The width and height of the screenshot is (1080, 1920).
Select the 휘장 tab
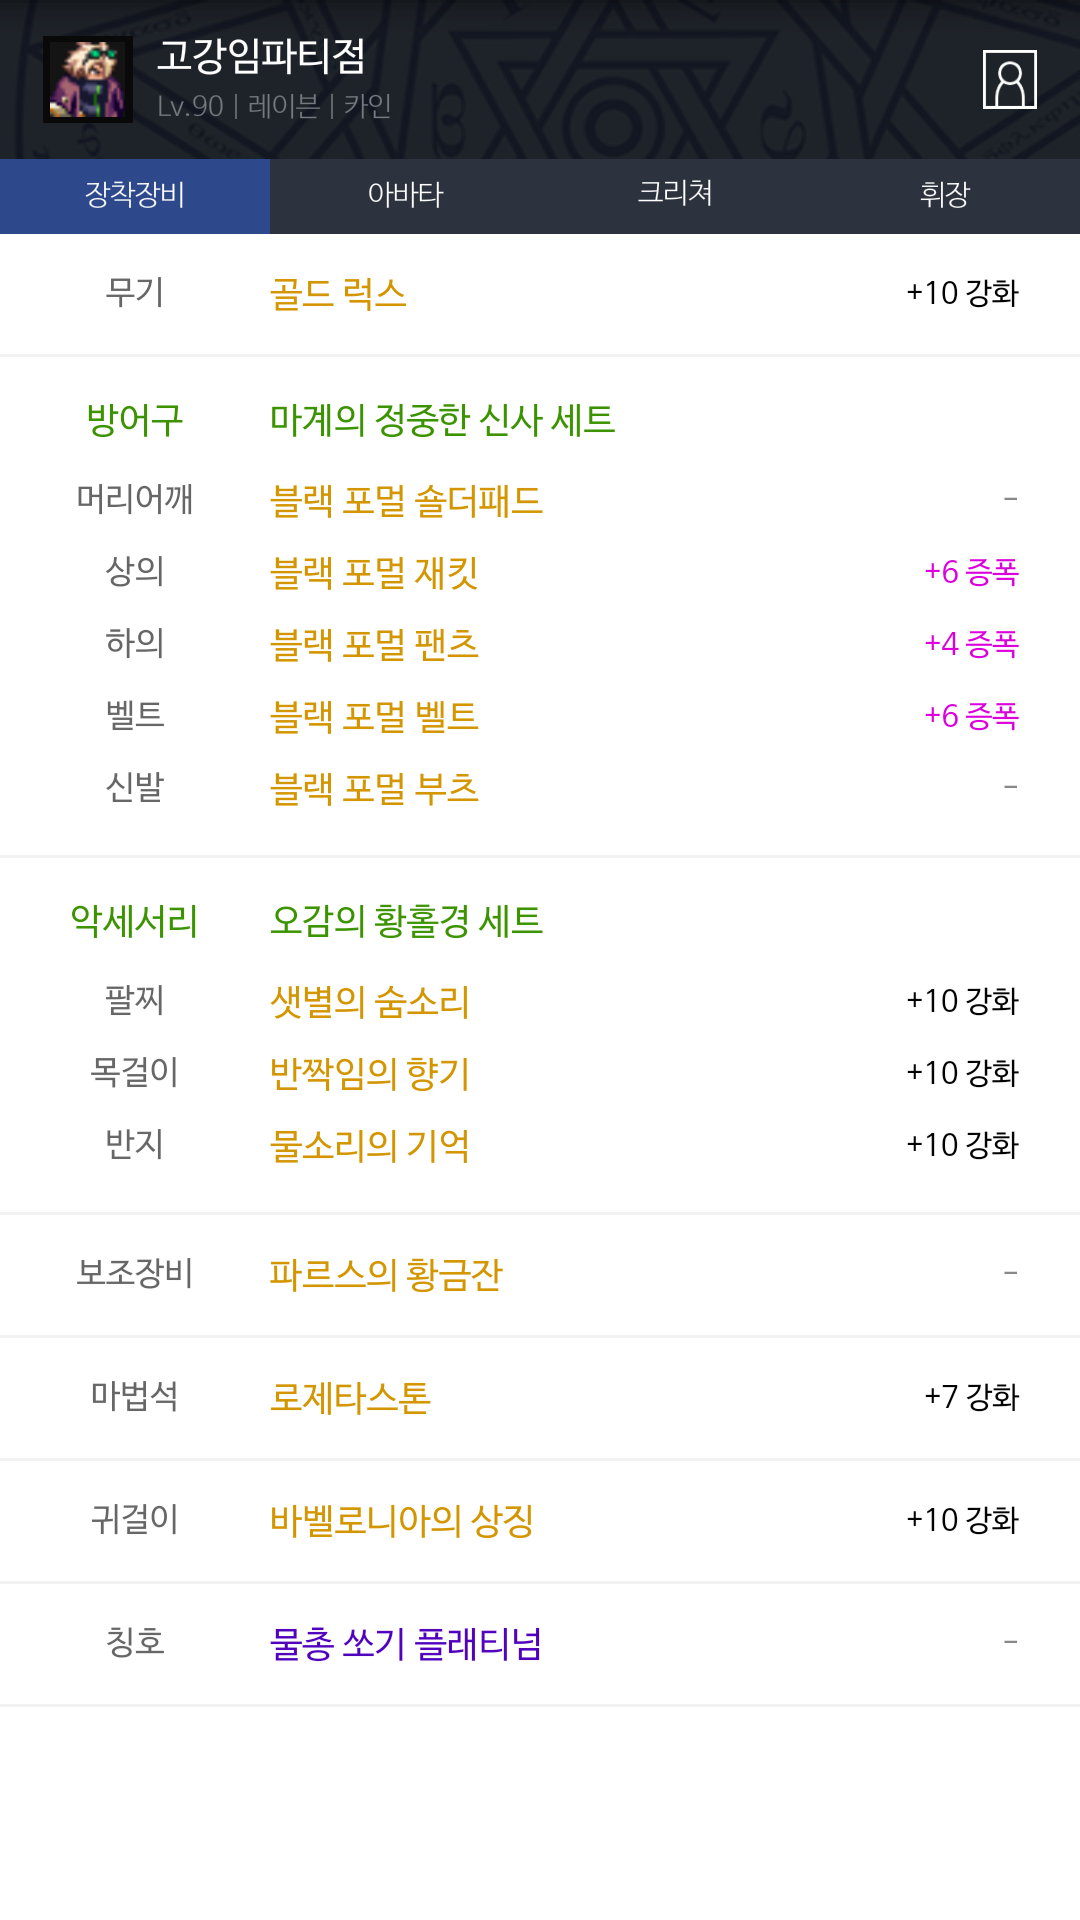(x=944, y=194)
